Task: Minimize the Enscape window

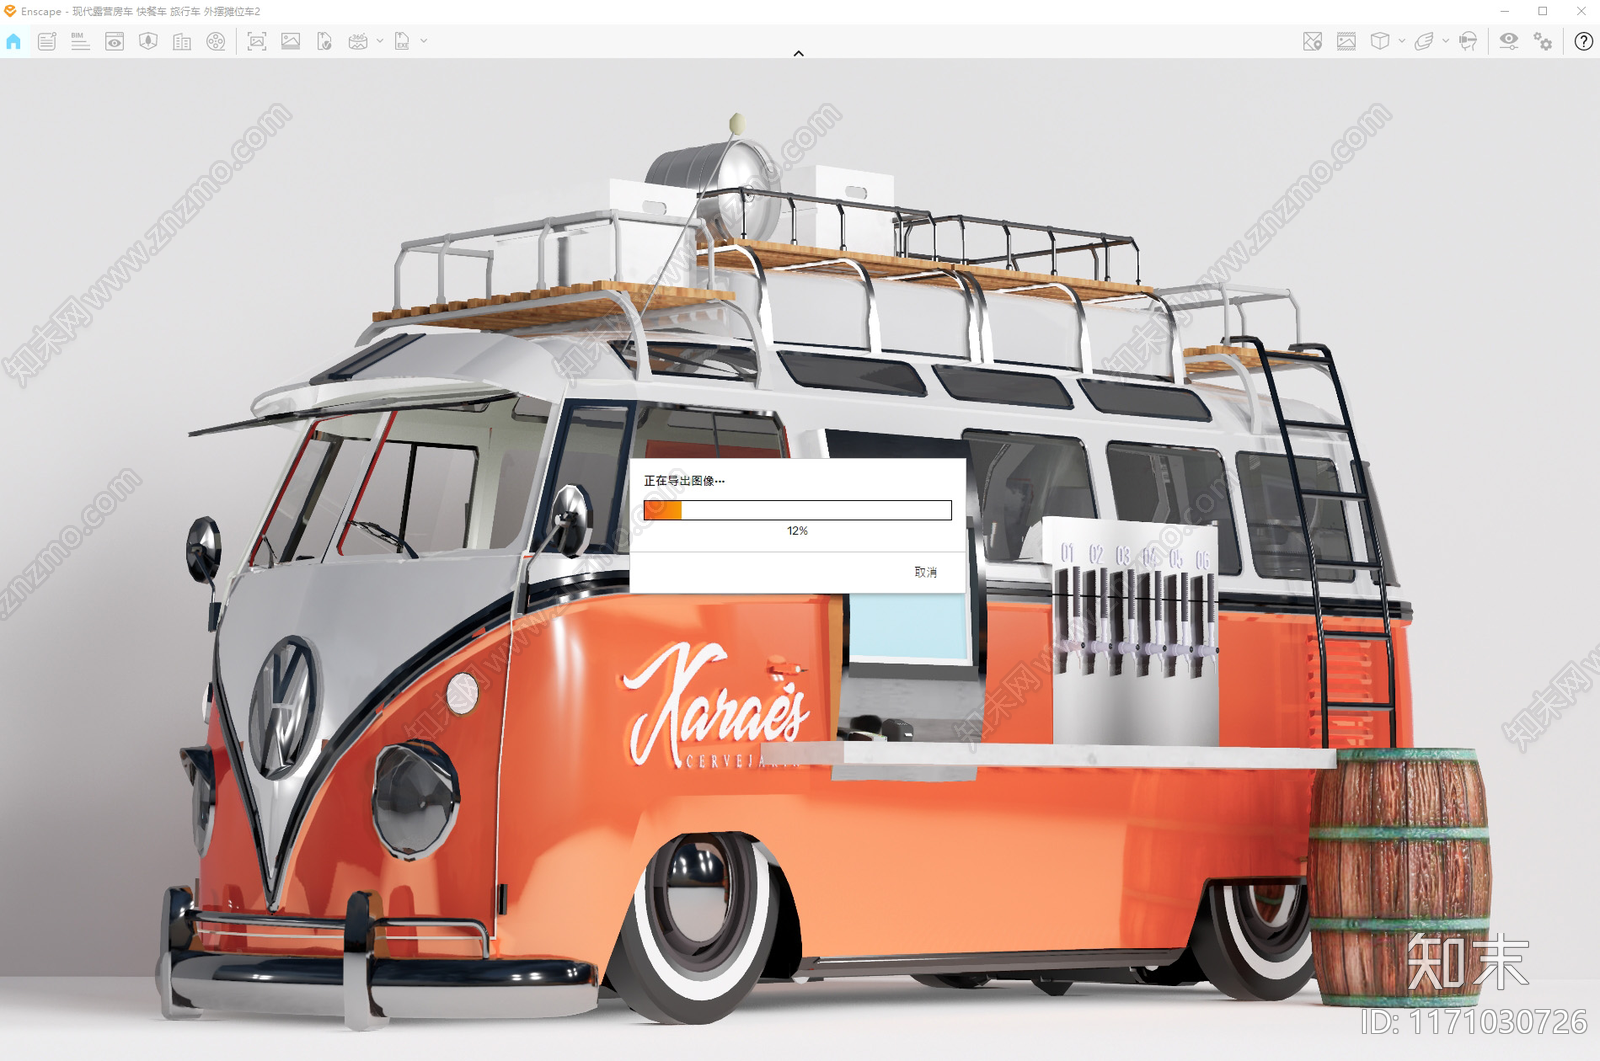Action: [x=1504, y=11]
